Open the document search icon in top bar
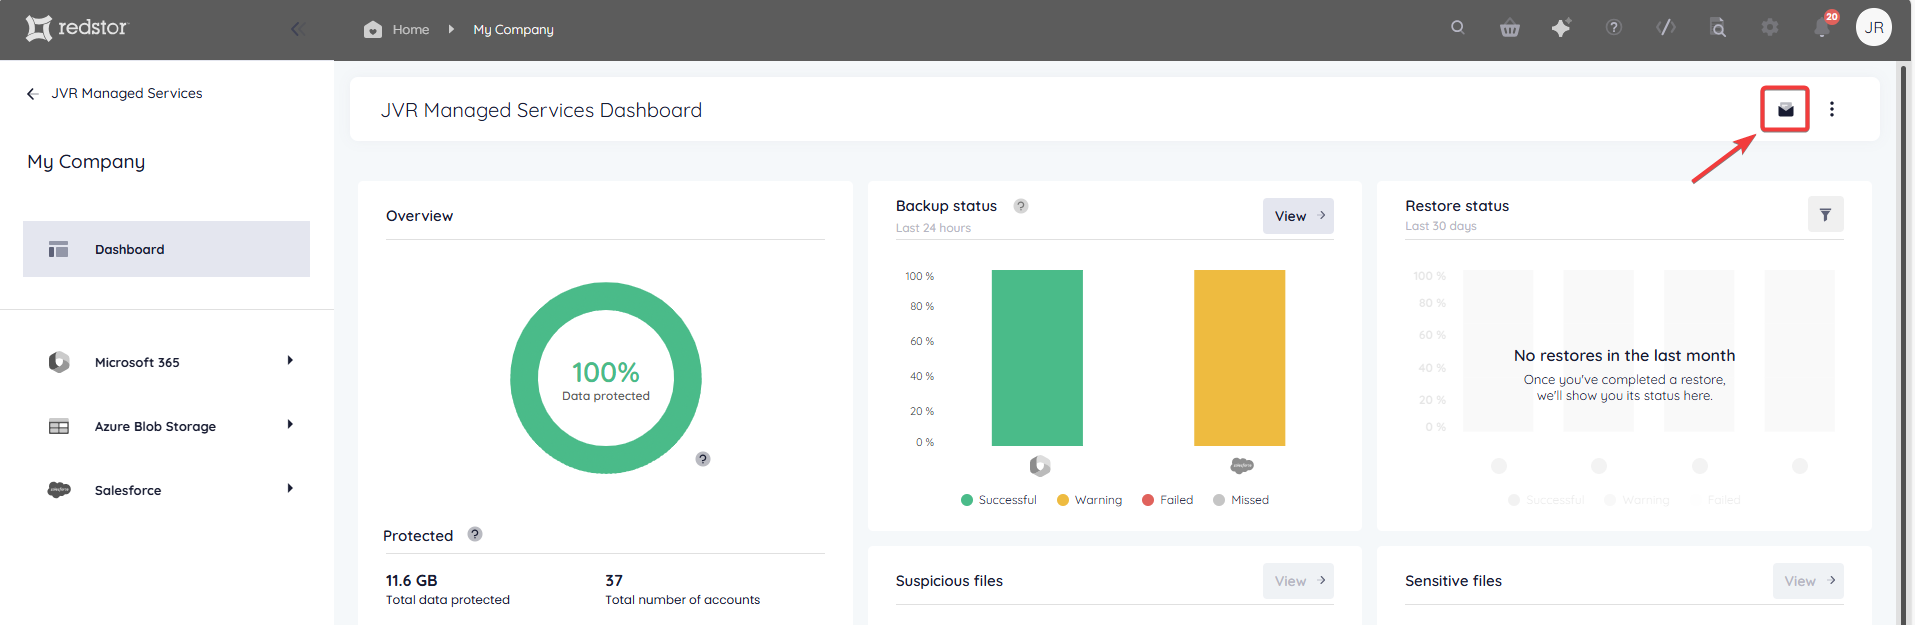Screen dimensions: 1915x625 1718,28
